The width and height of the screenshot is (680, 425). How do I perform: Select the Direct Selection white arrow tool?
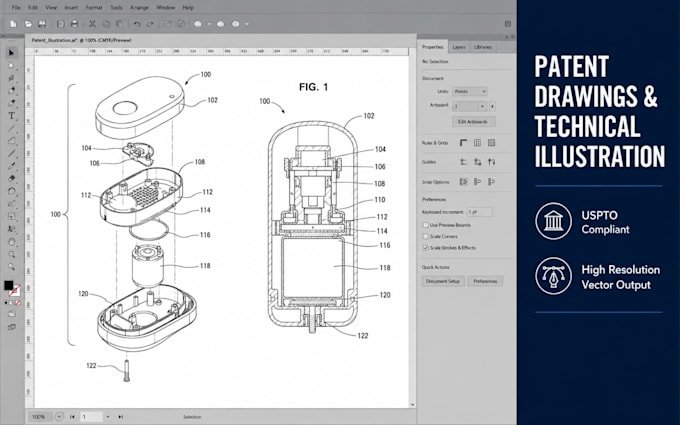point(12,66)
